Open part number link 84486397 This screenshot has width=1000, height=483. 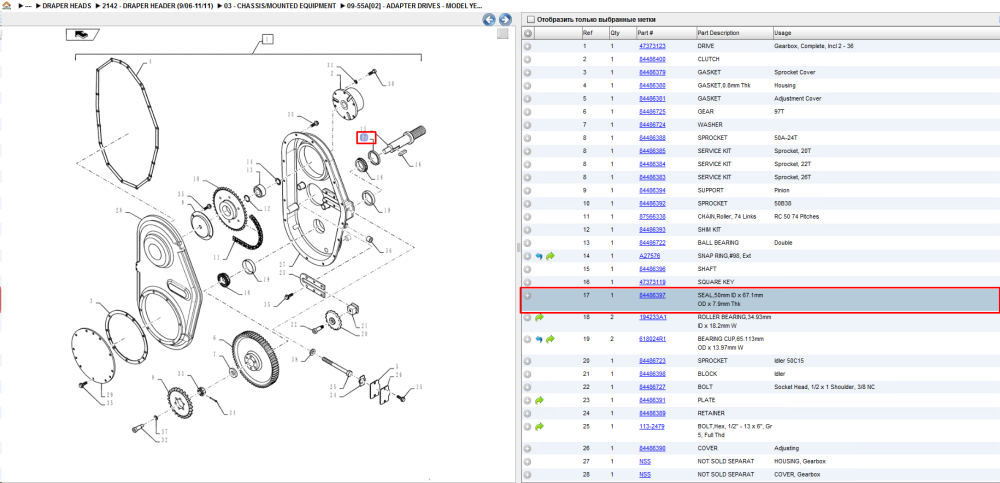coord(652,295)
